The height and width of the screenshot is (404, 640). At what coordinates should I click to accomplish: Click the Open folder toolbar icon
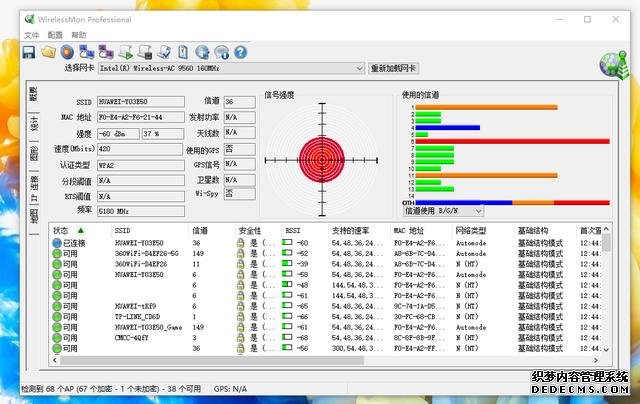coord(48,52)
